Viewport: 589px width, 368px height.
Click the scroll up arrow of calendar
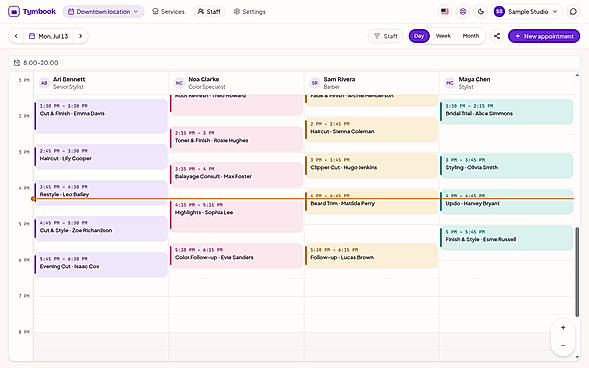[577, 75]
